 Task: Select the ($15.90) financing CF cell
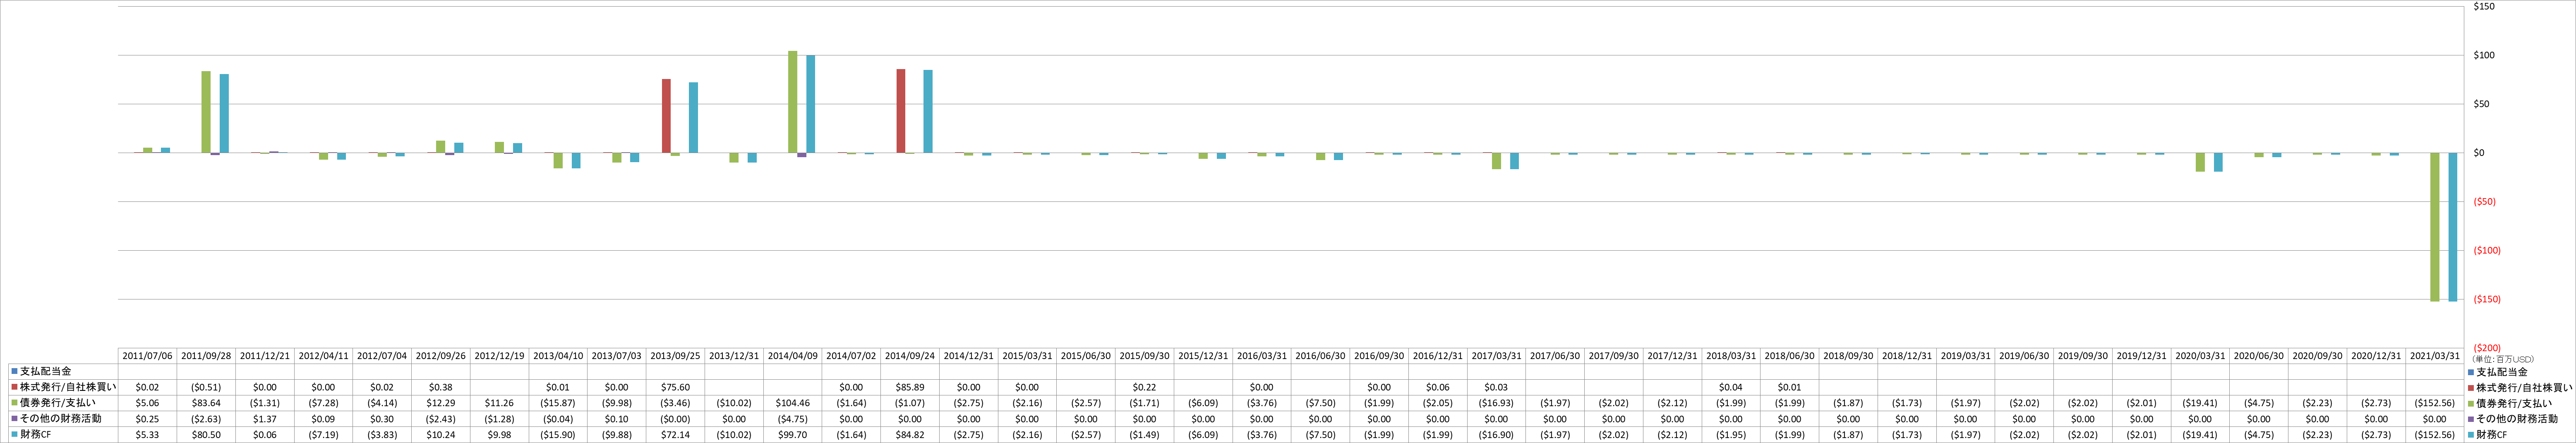(x=558, y=435)
